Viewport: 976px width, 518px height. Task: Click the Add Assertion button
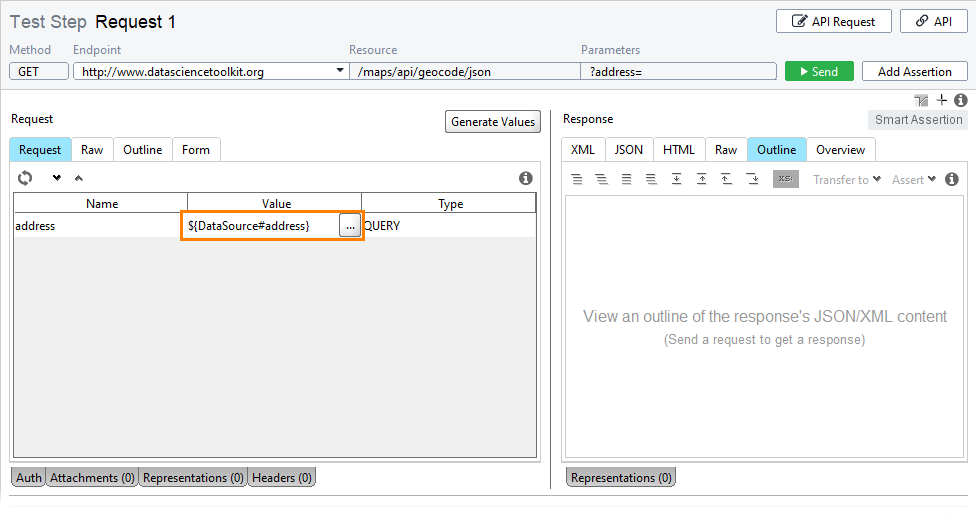[914, 72]
